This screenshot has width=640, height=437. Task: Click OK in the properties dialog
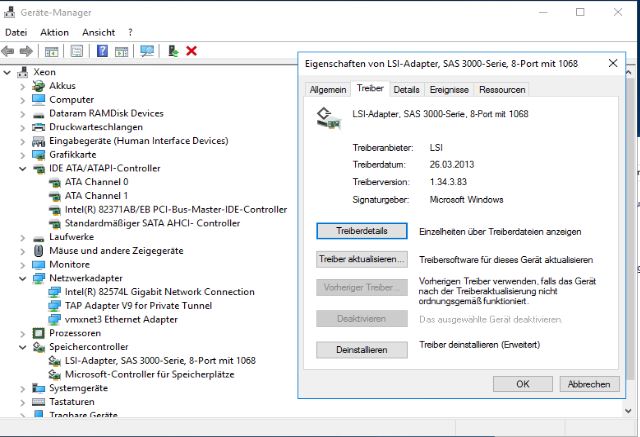click(x=522, y=384)
